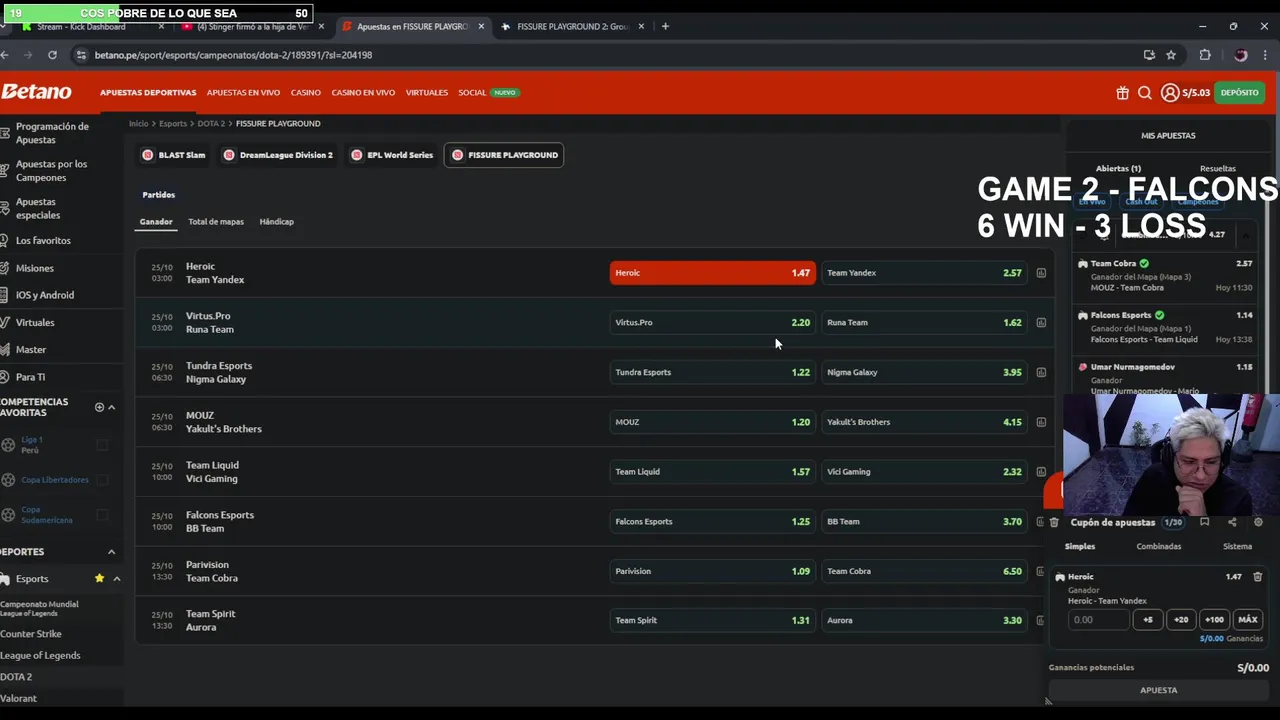Open Esports breadcrumb link

[x=173, y=124]
